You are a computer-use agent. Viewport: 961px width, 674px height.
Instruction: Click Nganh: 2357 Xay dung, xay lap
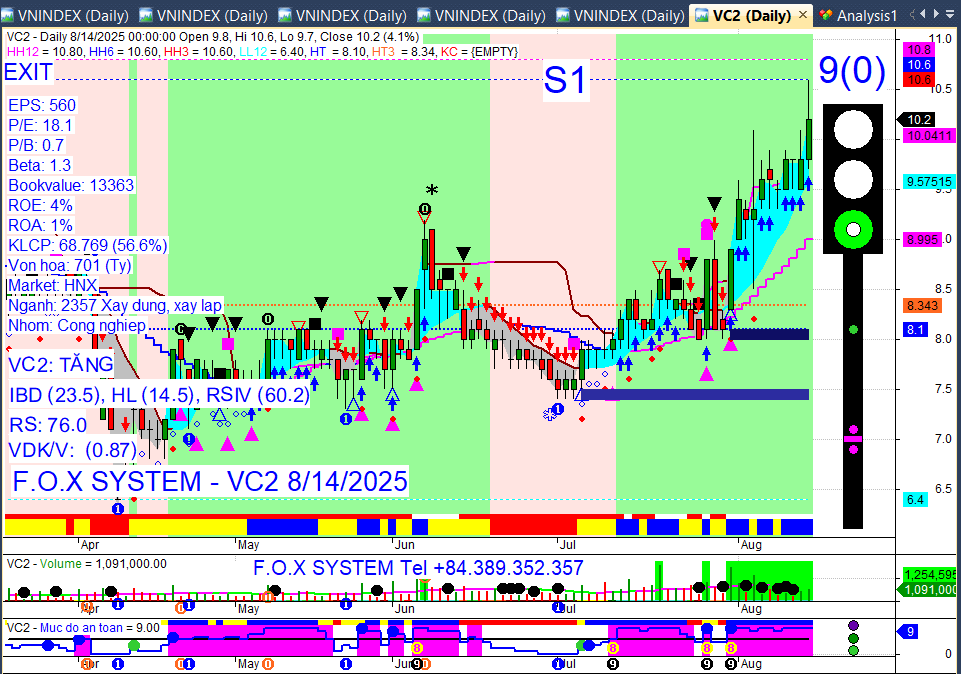(x=115, y=306)
